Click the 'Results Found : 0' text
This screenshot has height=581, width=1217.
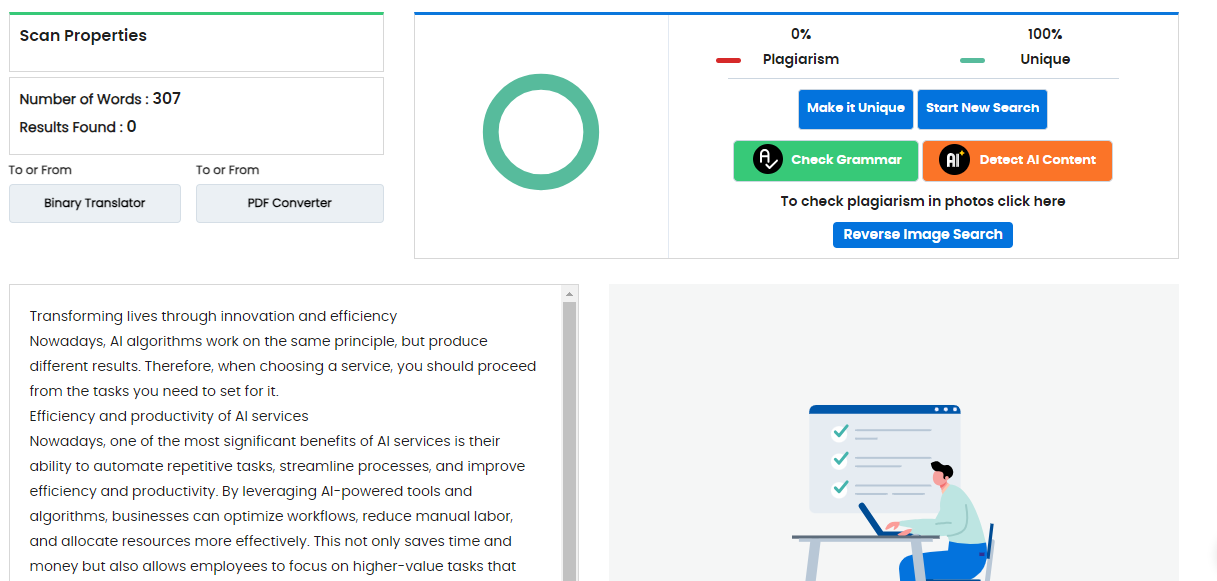click(x=78, y=127)
